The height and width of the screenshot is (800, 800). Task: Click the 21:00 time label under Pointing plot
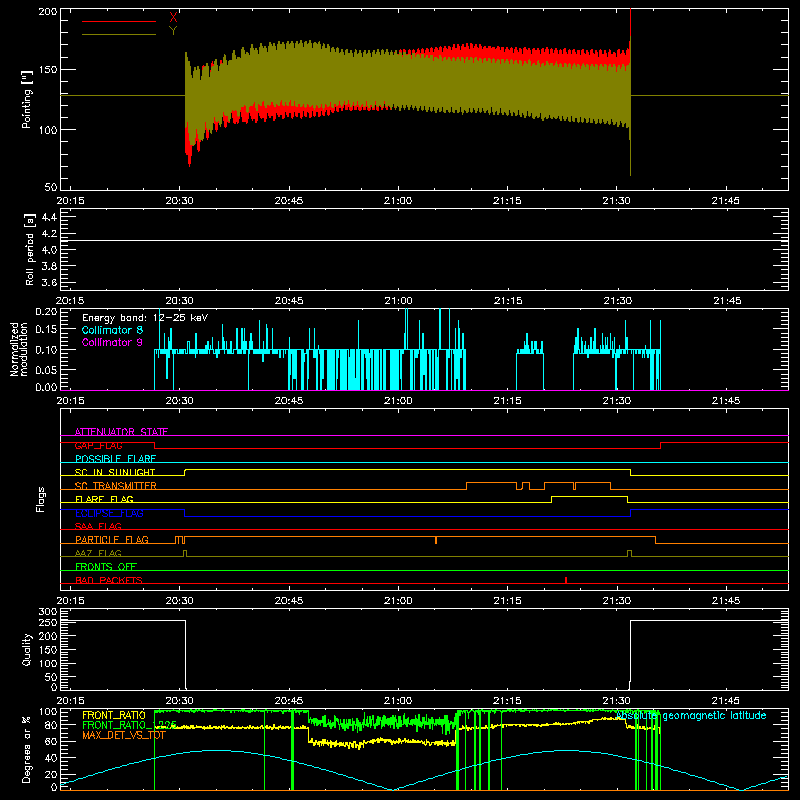coord(398,201)
